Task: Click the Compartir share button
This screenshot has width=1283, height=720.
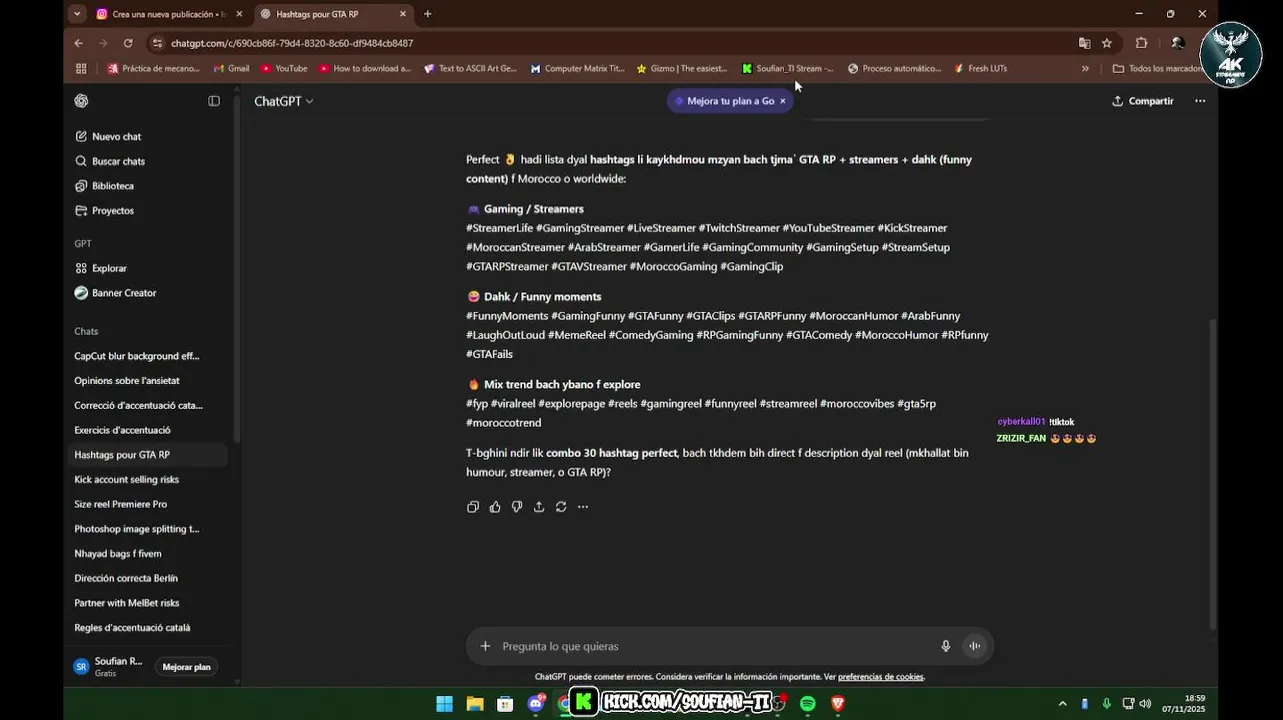Action: [x=1143, y=101]
